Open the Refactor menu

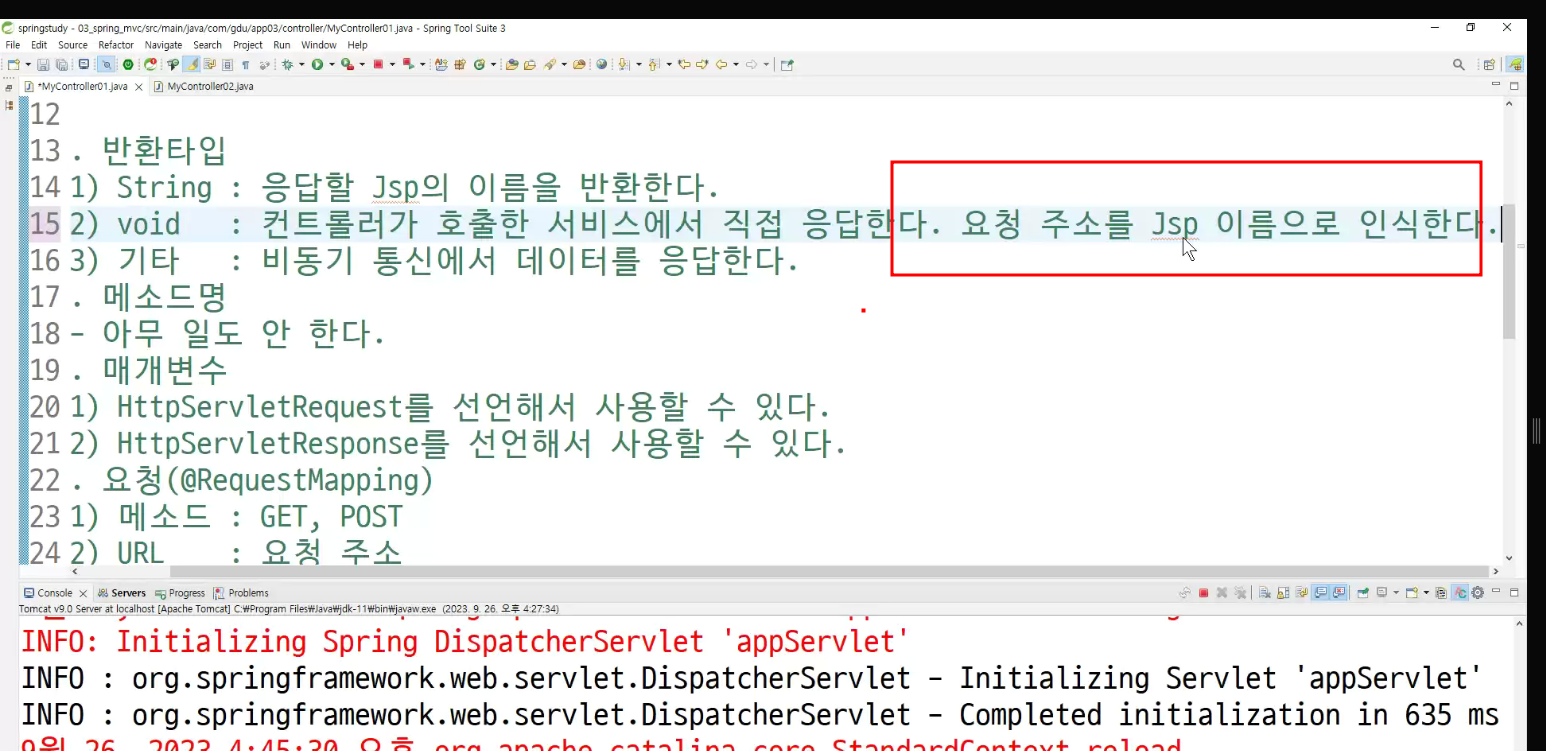pyautogui.click(x=116, y=45)
